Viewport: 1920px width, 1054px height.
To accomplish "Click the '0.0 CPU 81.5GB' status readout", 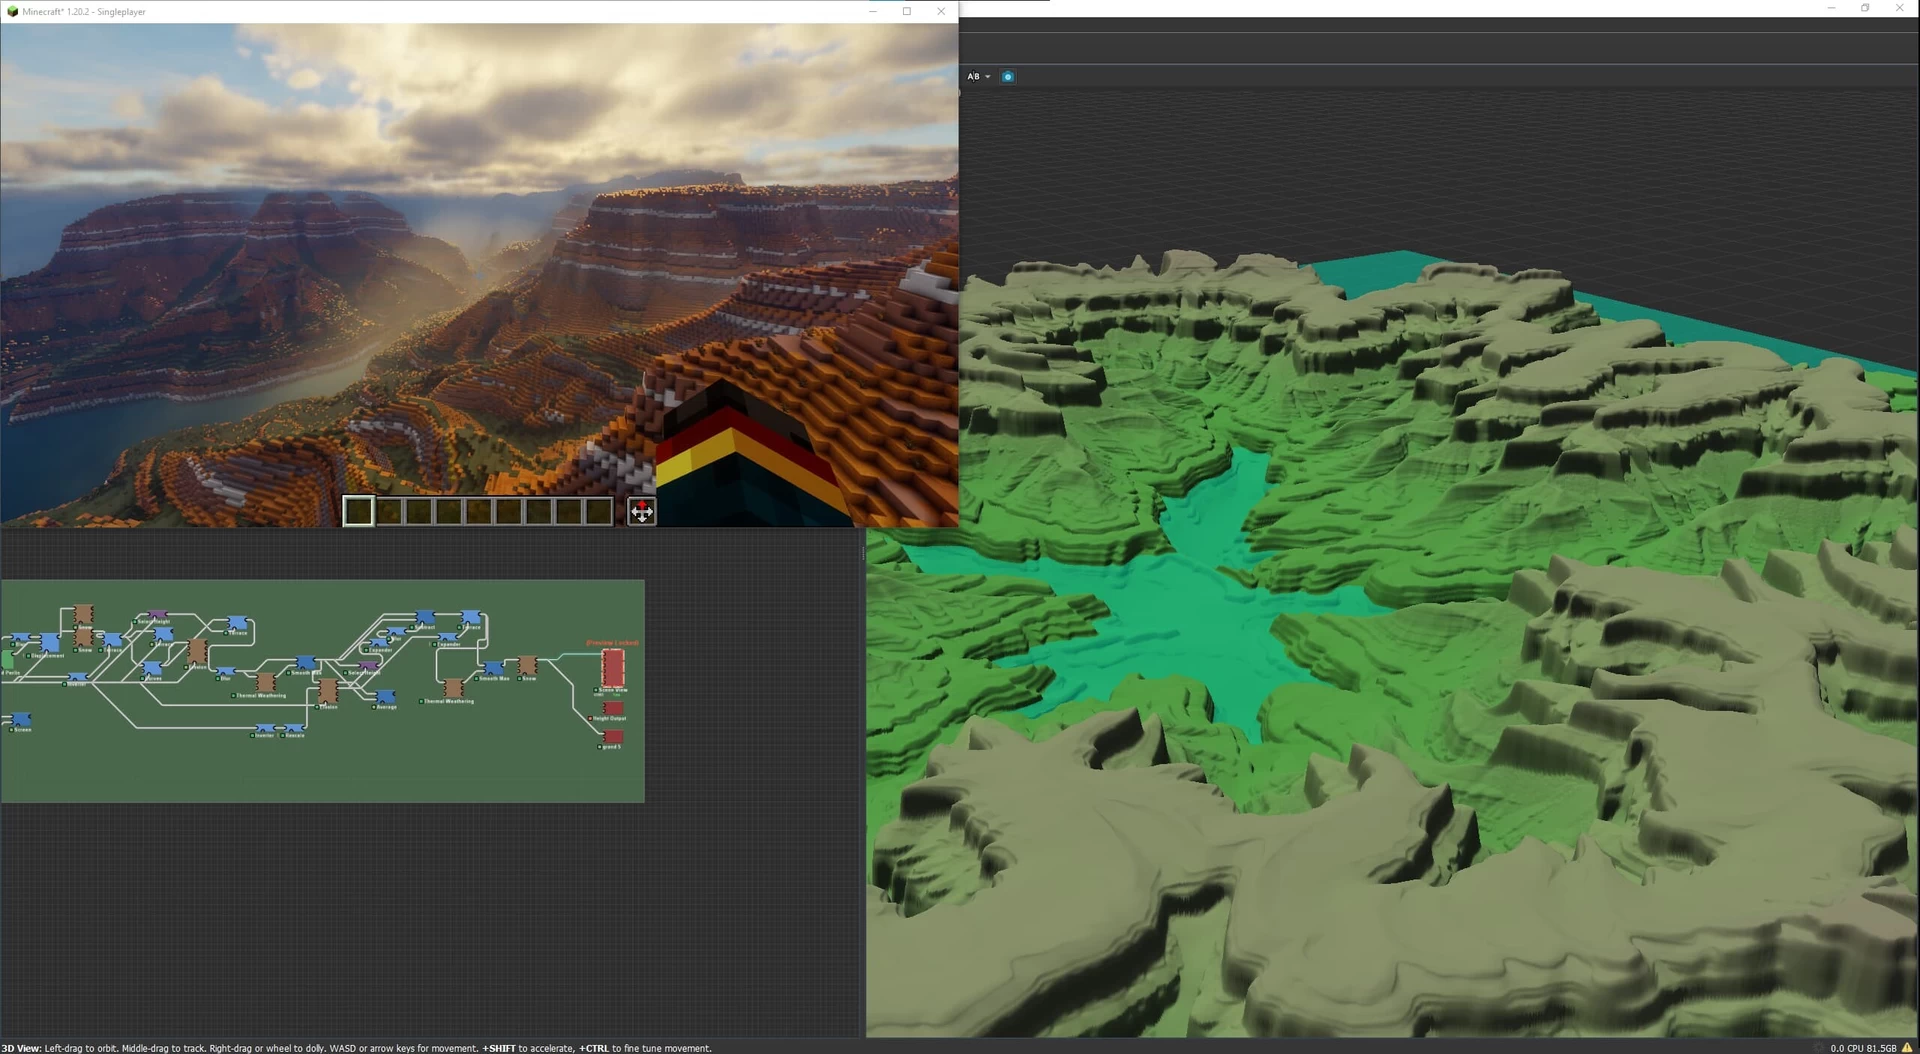I will [x=1863, y=1048].
